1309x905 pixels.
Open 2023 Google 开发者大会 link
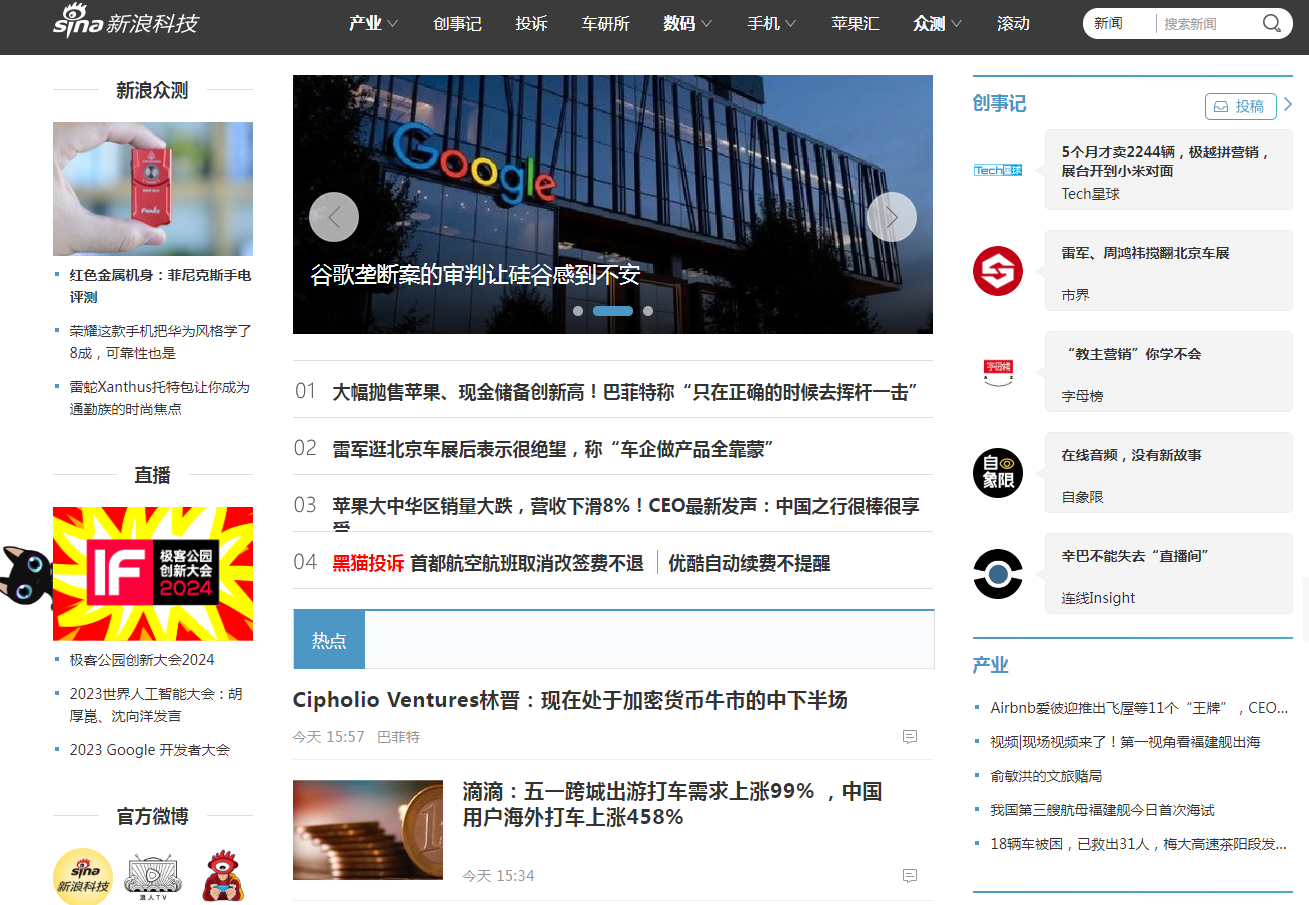click(x=150, y=750)
